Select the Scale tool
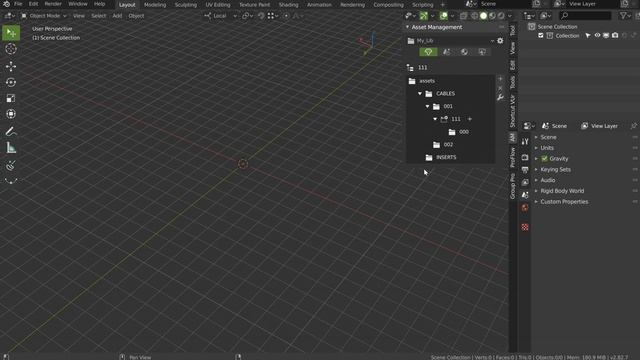The width and height of the screenshot is (640, 360). tap(11, 98)
